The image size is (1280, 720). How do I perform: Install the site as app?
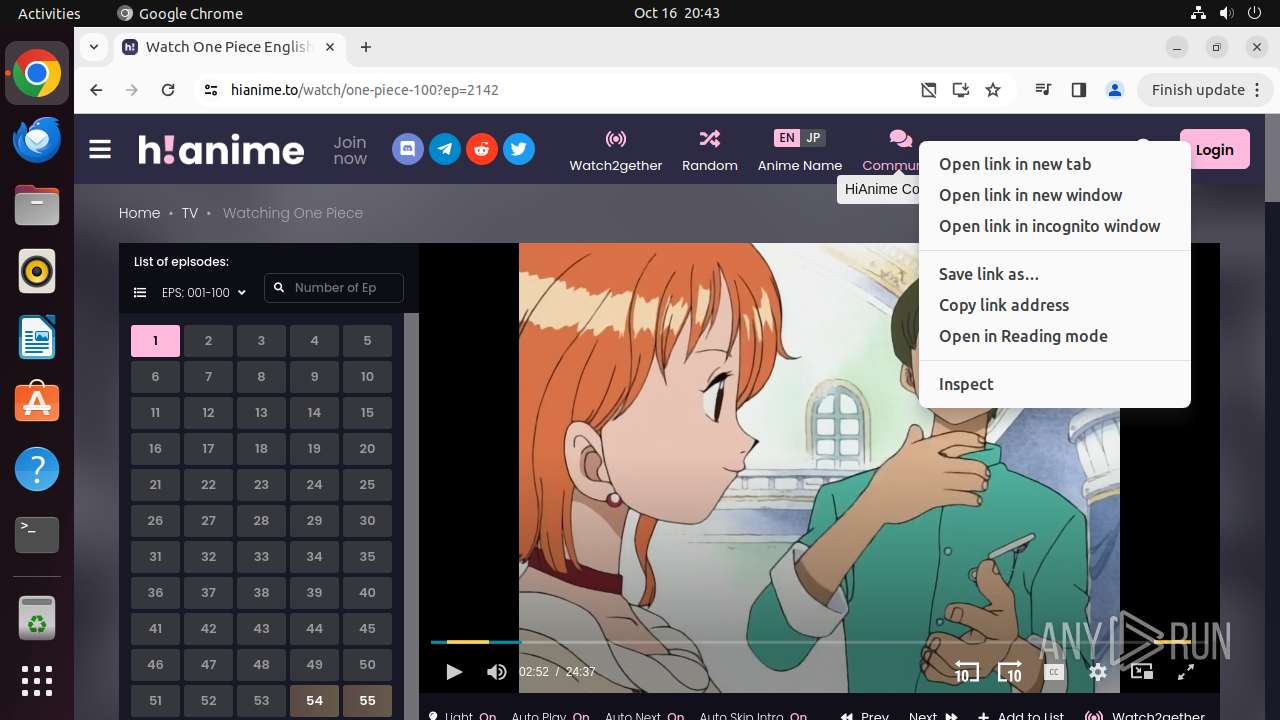pos(961,90)
